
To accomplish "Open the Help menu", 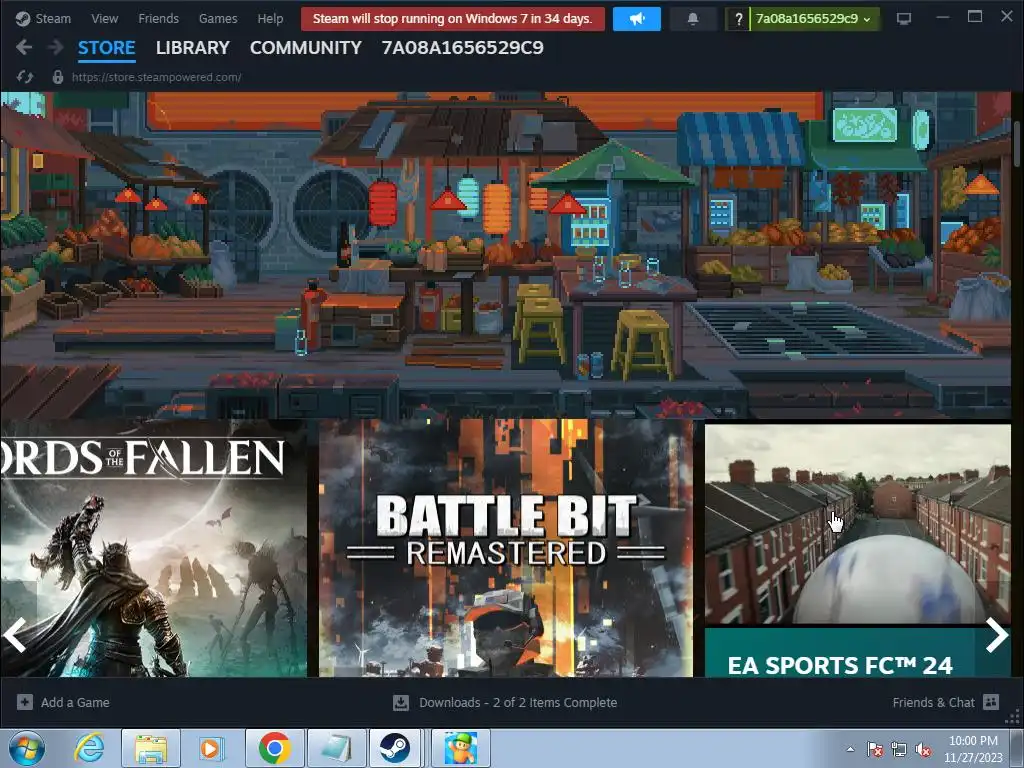I will point(270,18).
